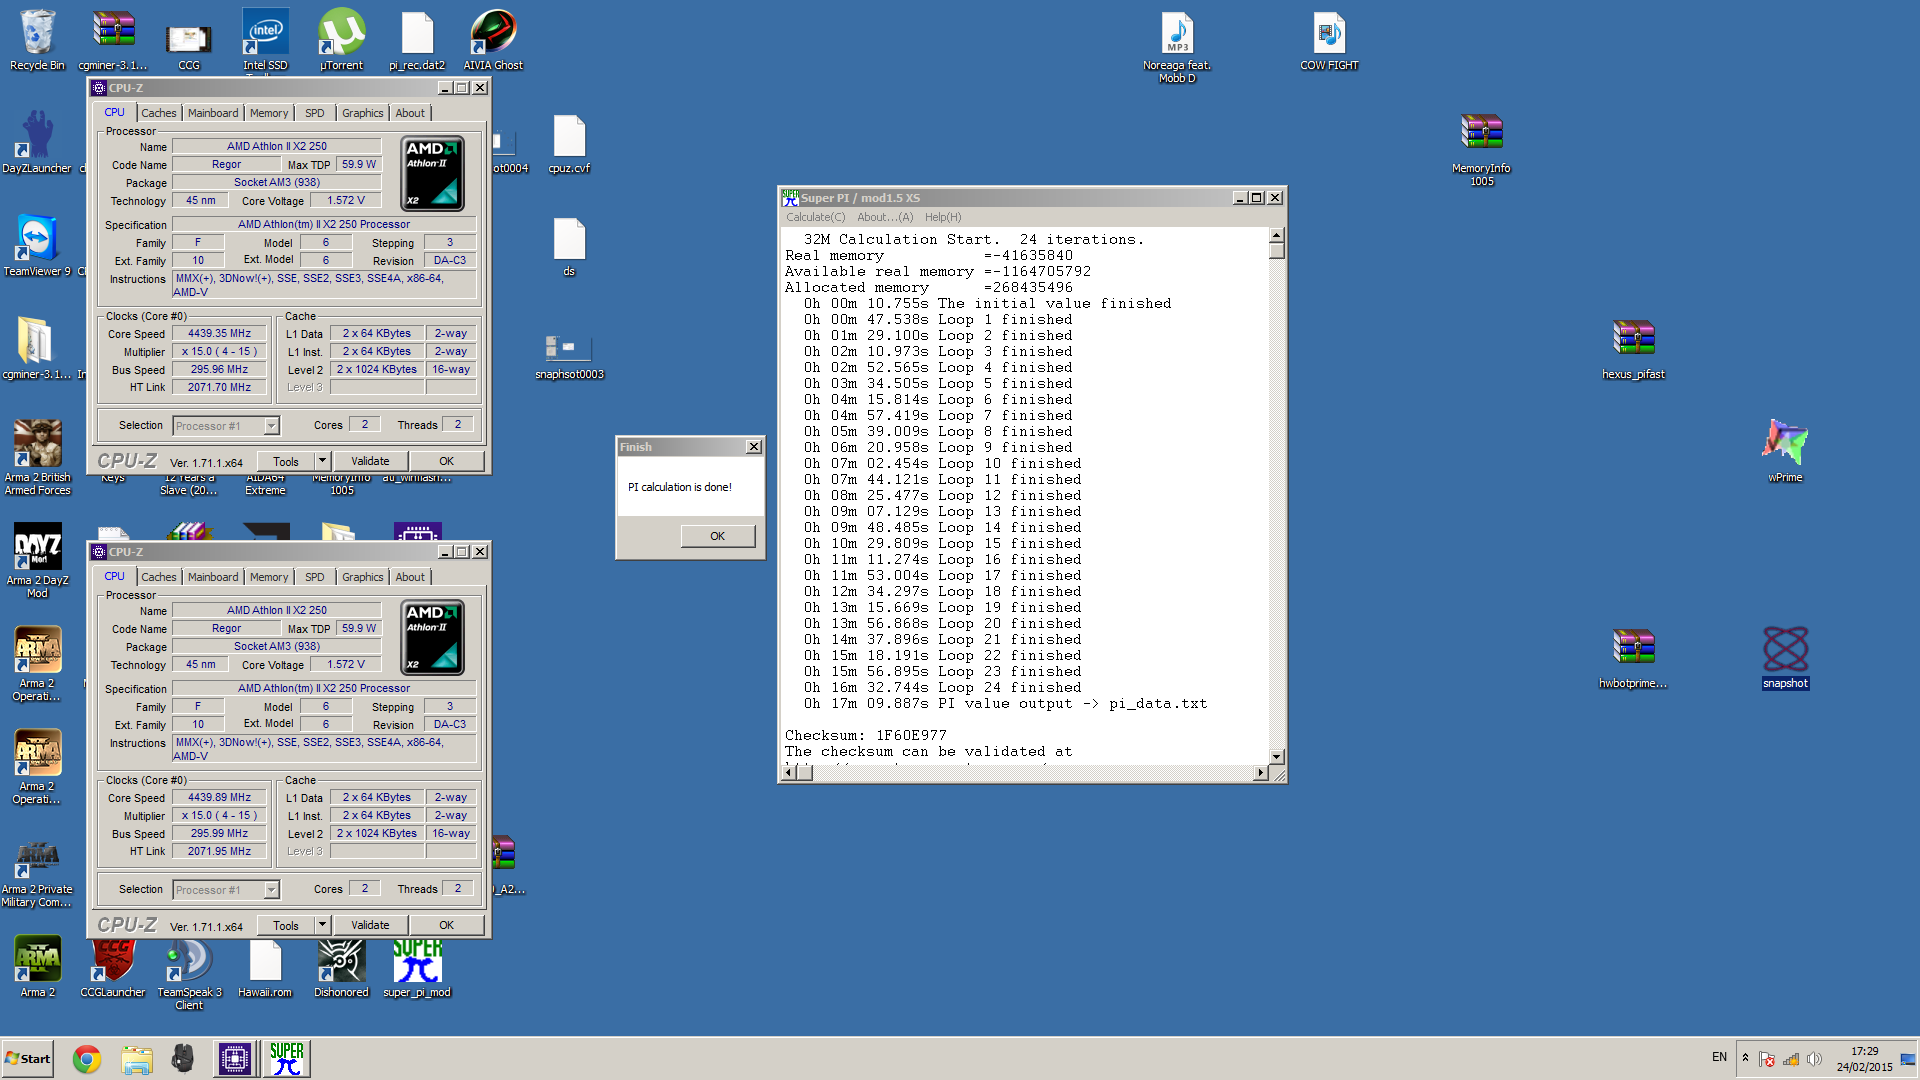Click Validate in the bottom CPU-Z window

click(x=370, y=925)
